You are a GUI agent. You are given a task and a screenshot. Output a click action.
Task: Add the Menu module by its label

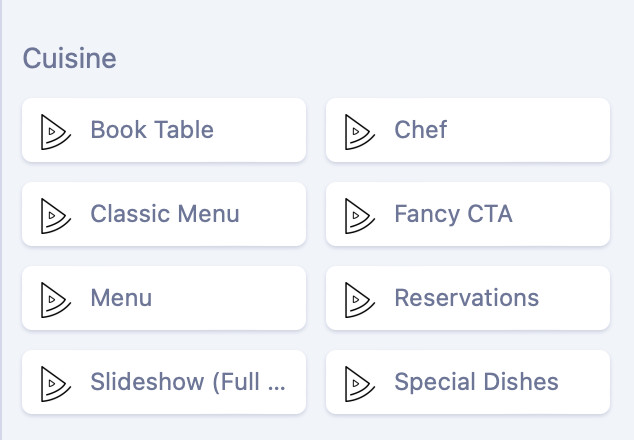pyautogui.click(x=121, y=298)
